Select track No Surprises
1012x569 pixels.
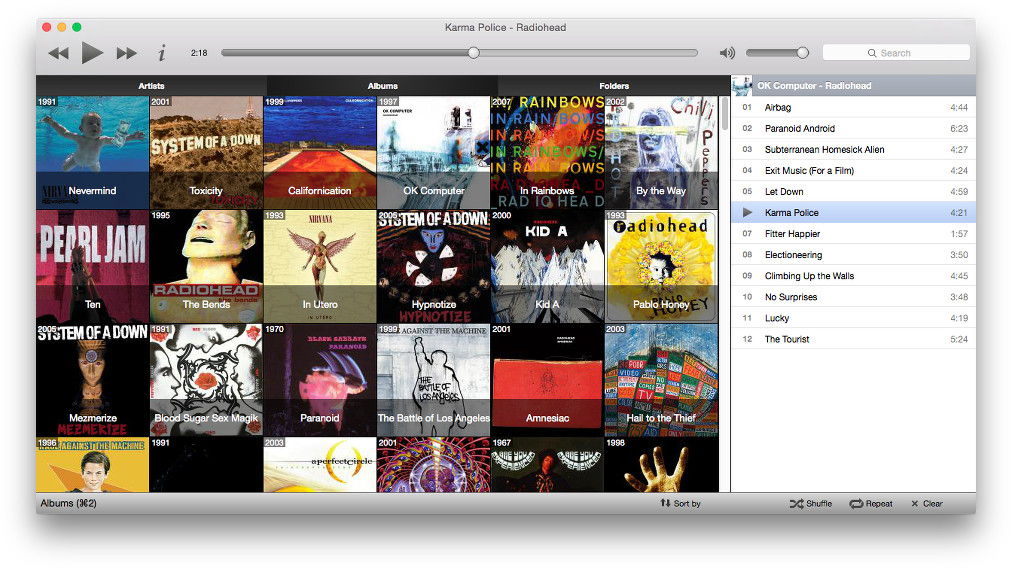(853, 297)
